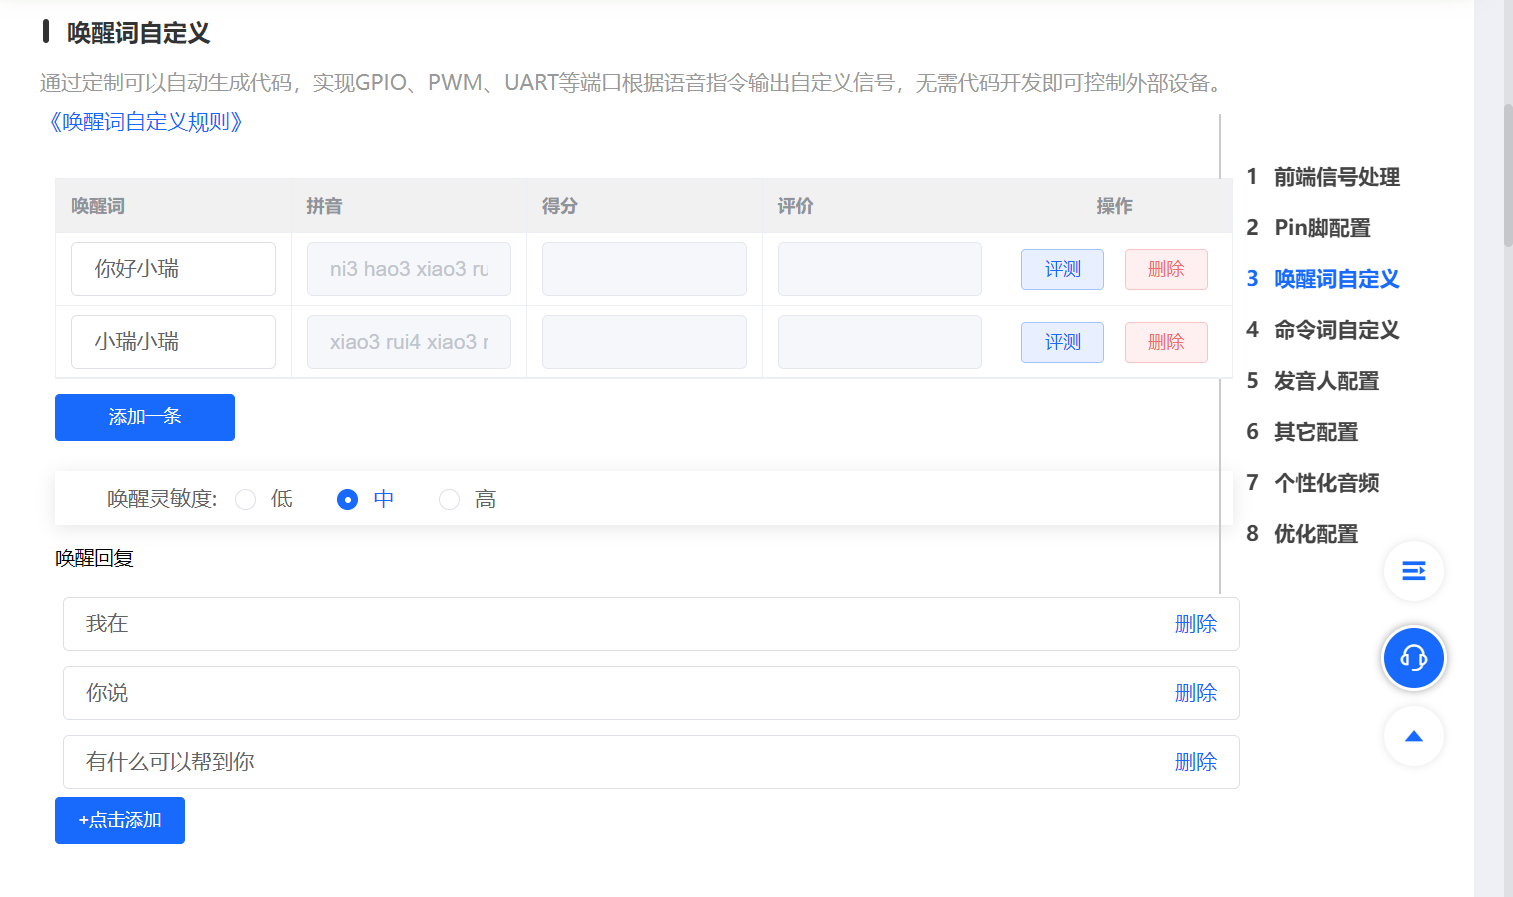Select the 高 wake sensitivity radio
The height and width of the screenshot is (897, 1513).
450,499
